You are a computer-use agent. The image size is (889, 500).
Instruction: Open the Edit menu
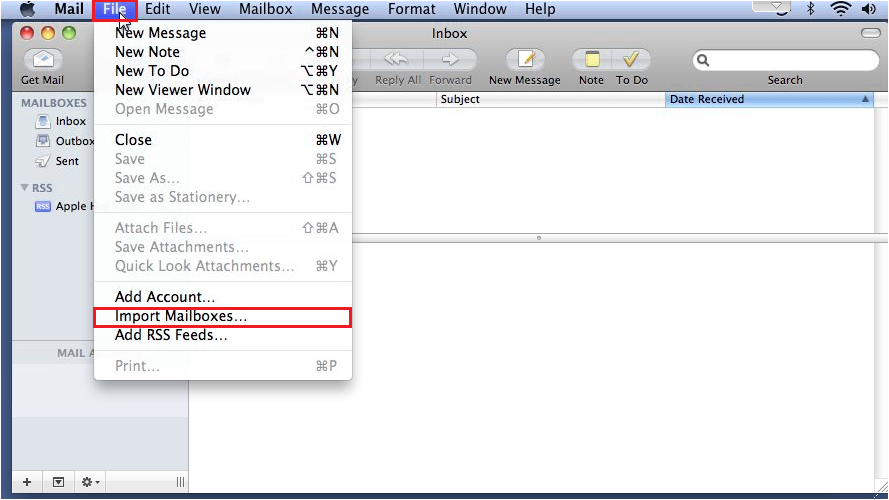[158, 9]
